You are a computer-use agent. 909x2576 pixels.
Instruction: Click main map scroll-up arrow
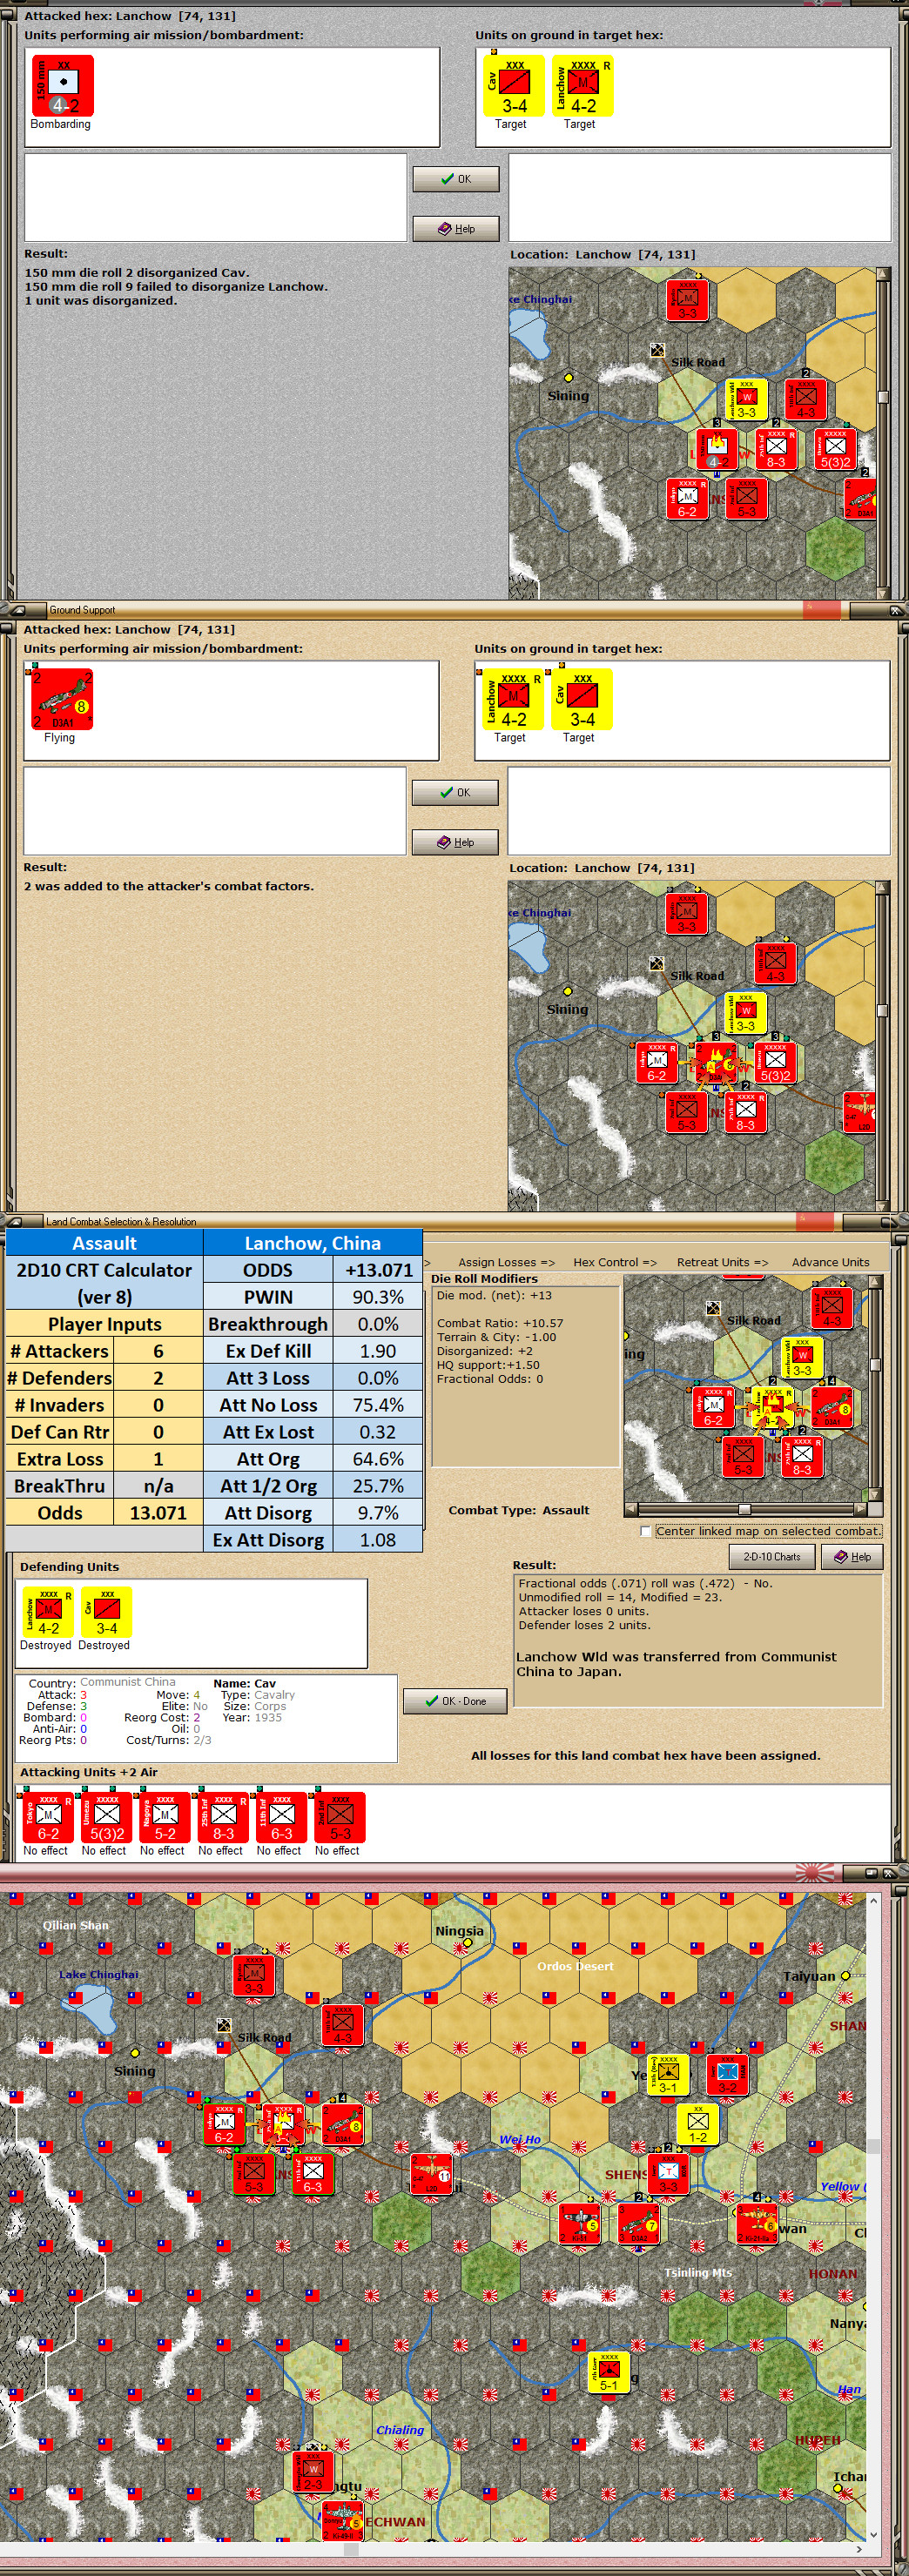point(873,1901)
